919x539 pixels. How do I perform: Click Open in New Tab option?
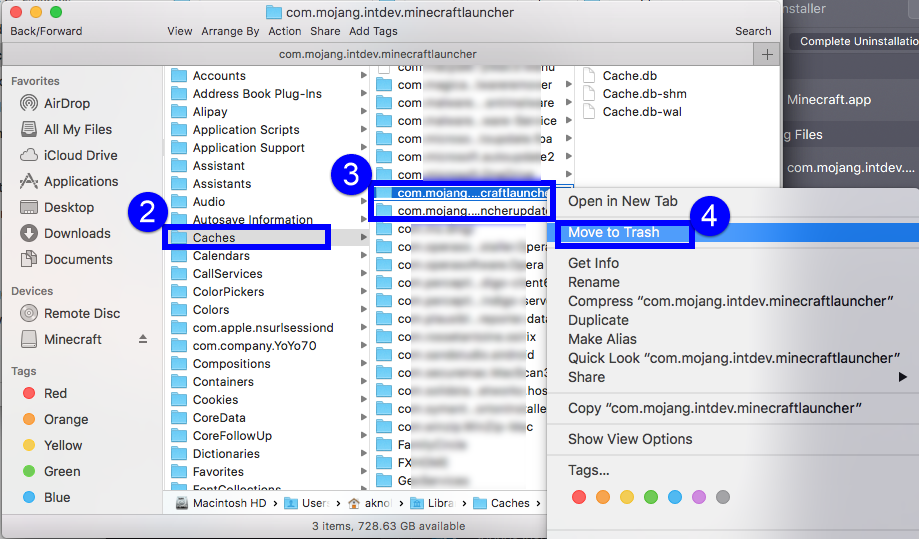(x=622, y=201)
